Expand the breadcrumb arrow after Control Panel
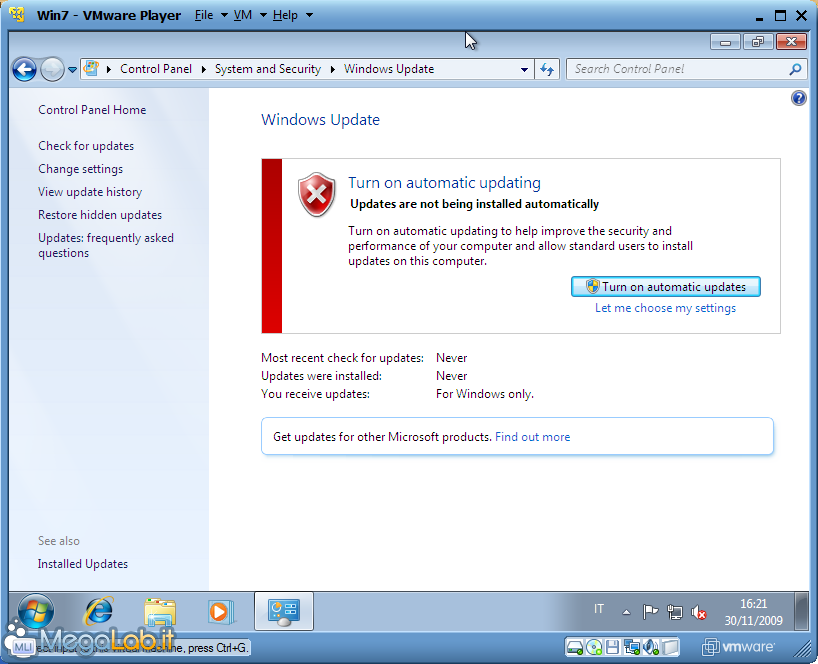 (203, 69)
